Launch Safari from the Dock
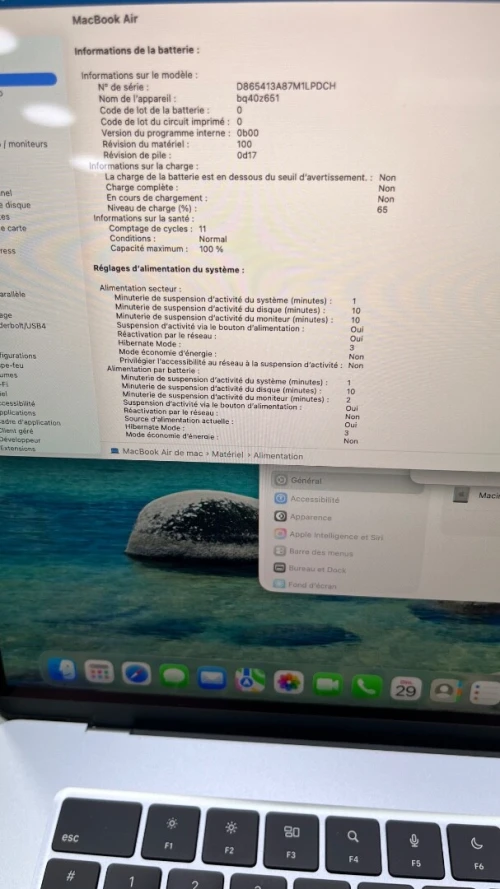500x889 pixels. tap(137, 674)
